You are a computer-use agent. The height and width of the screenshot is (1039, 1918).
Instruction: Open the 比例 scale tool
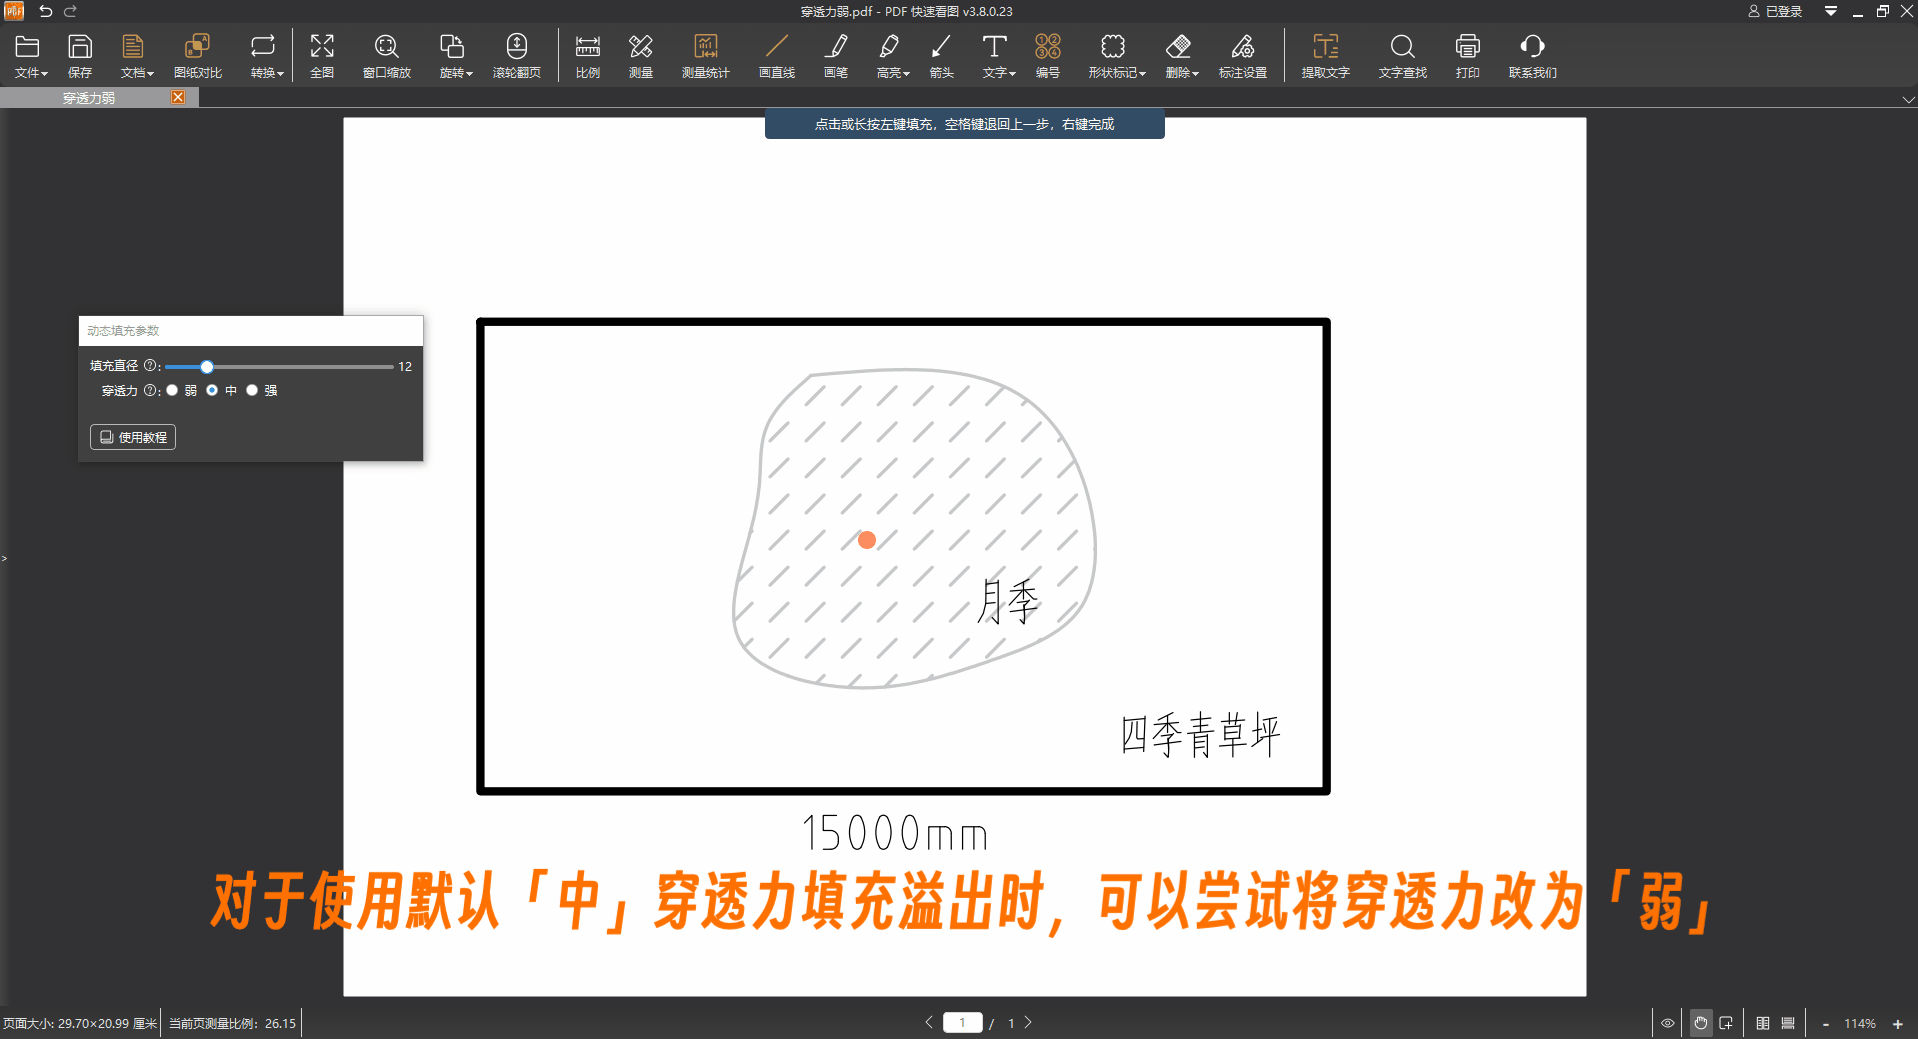click(588, 56)
